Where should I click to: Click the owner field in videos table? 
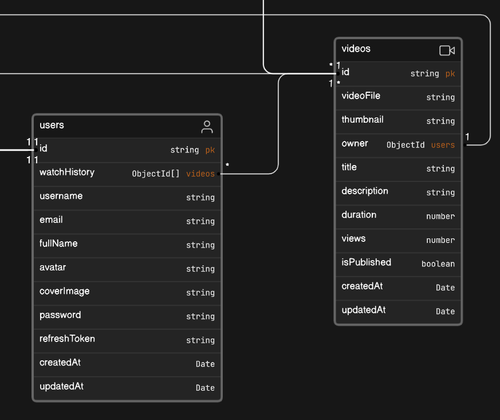click(x=398, y=145)
